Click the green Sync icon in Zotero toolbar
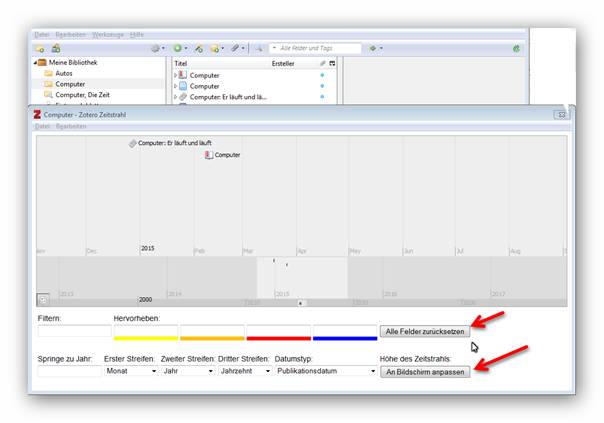The width and height of the screenshot is (604, 423). click(516, 49)
